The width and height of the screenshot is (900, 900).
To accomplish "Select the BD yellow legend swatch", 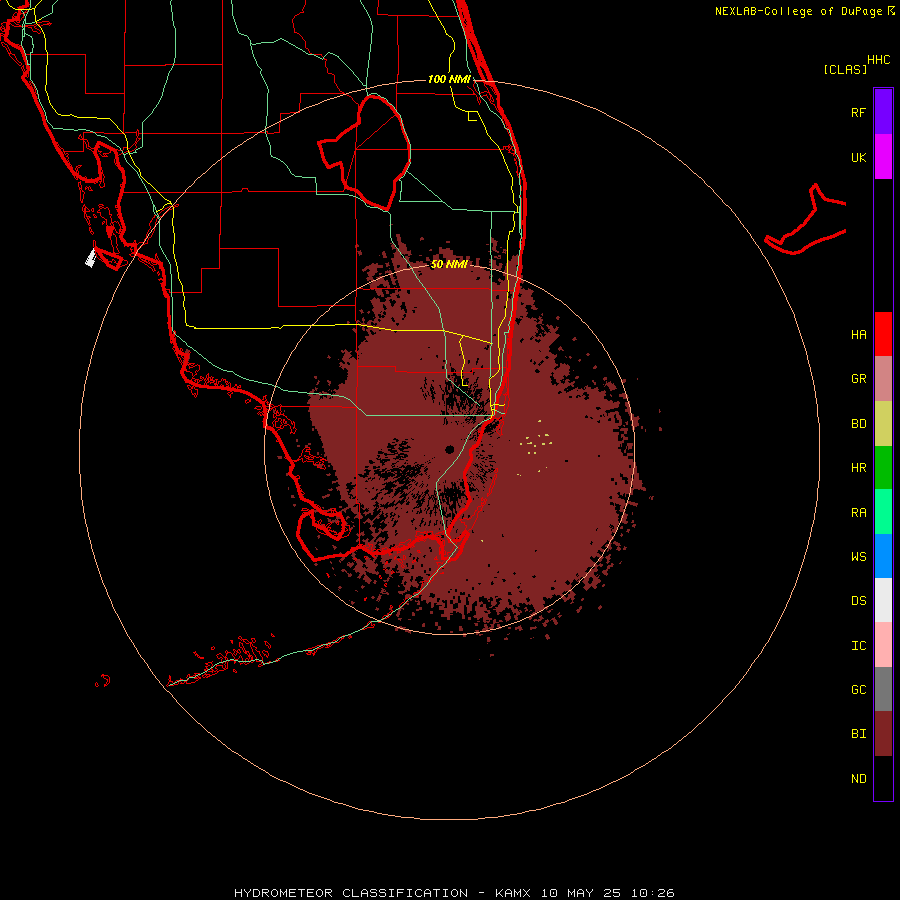I will click(883, 424).
